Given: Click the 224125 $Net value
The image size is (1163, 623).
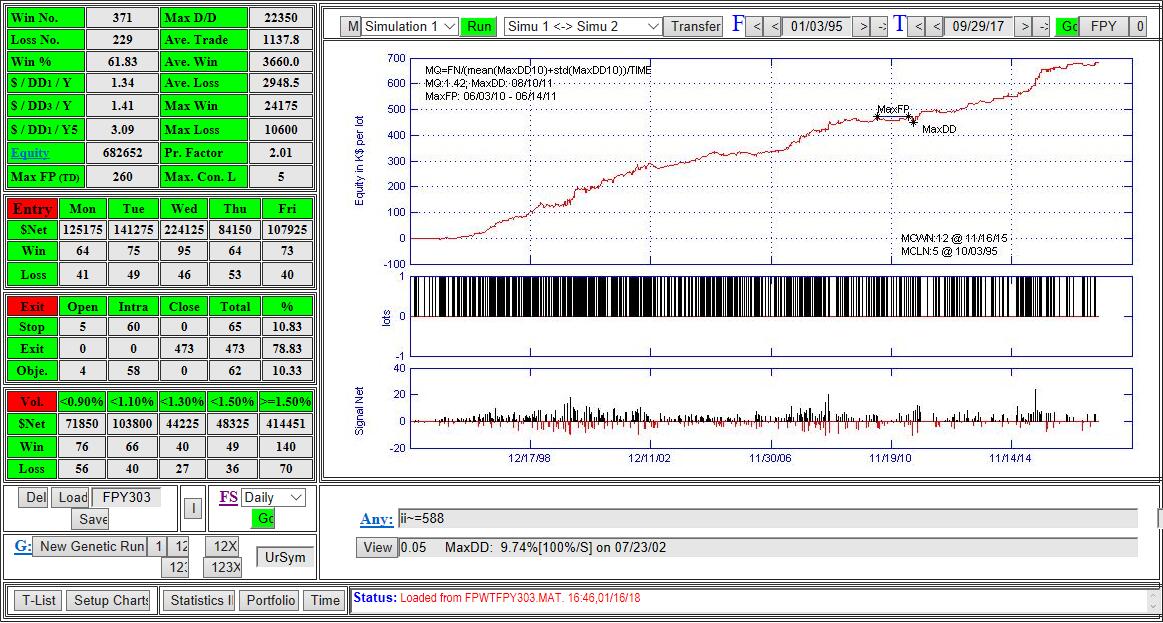Looking at the screenshot, I should (184, 230).
